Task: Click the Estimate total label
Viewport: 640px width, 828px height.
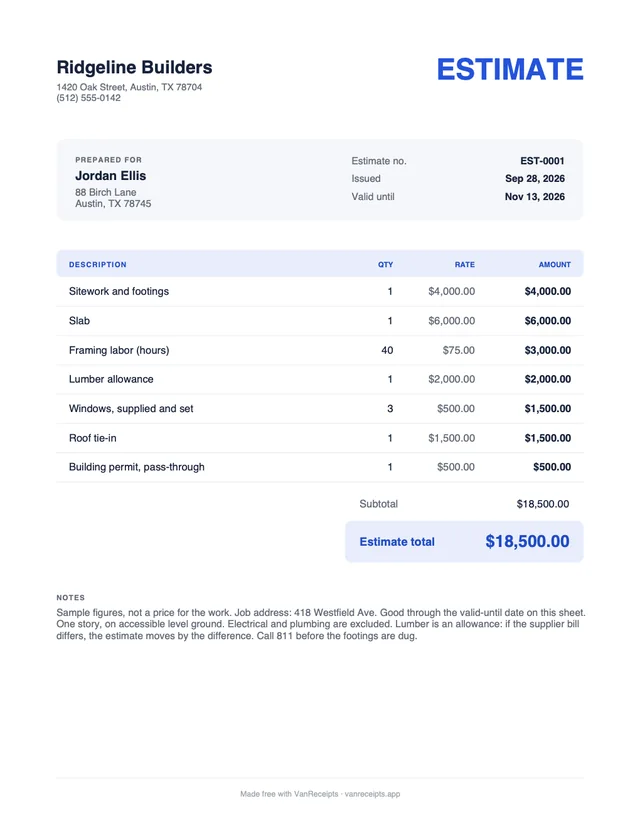Action: (x=397, y=542)
